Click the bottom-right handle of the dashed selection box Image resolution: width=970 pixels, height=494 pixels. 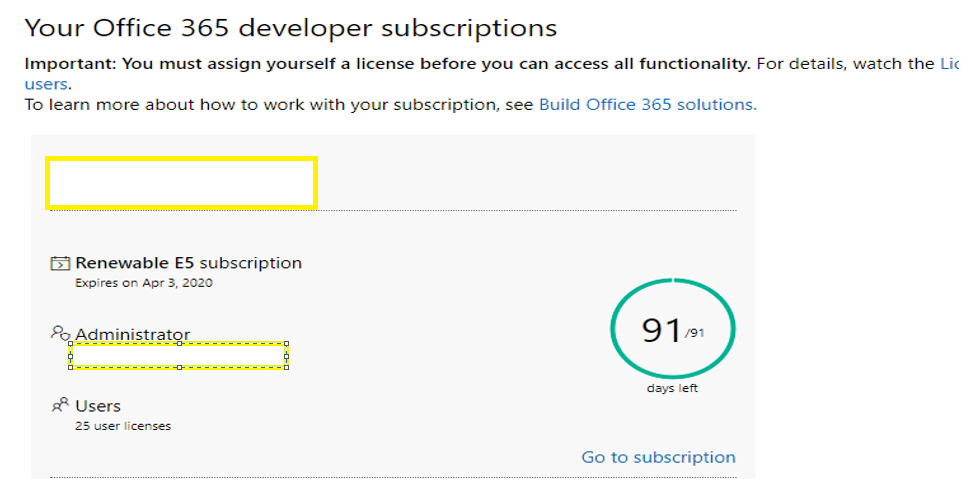pos(287,367)
